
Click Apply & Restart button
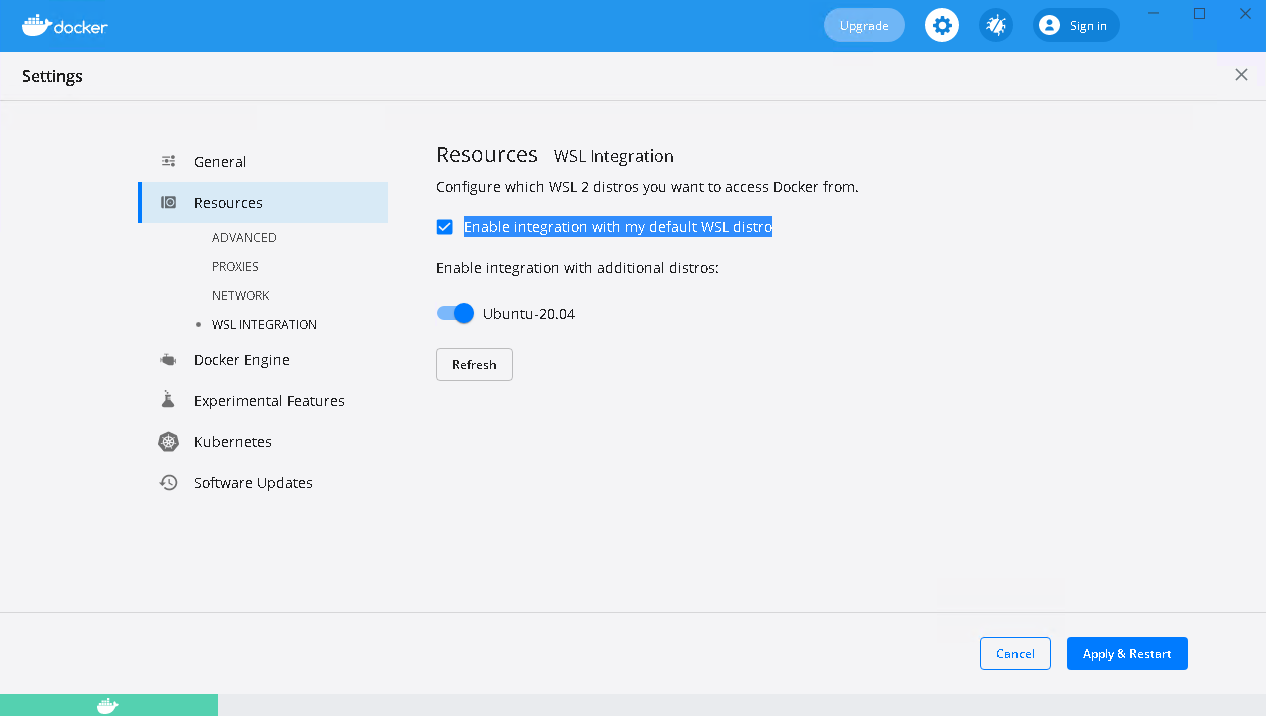point(1127,654)
